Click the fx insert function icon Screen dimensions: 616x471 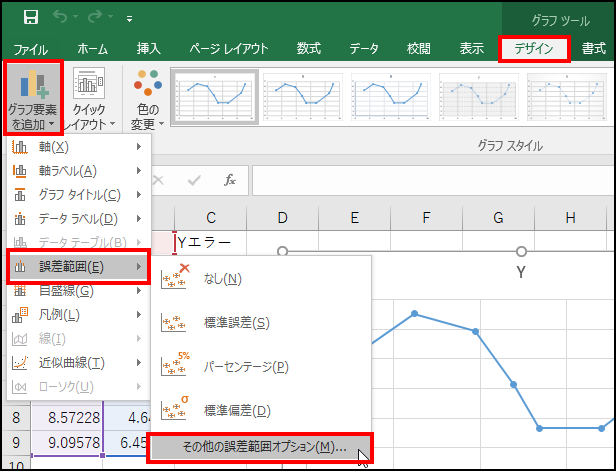[229, 180]
